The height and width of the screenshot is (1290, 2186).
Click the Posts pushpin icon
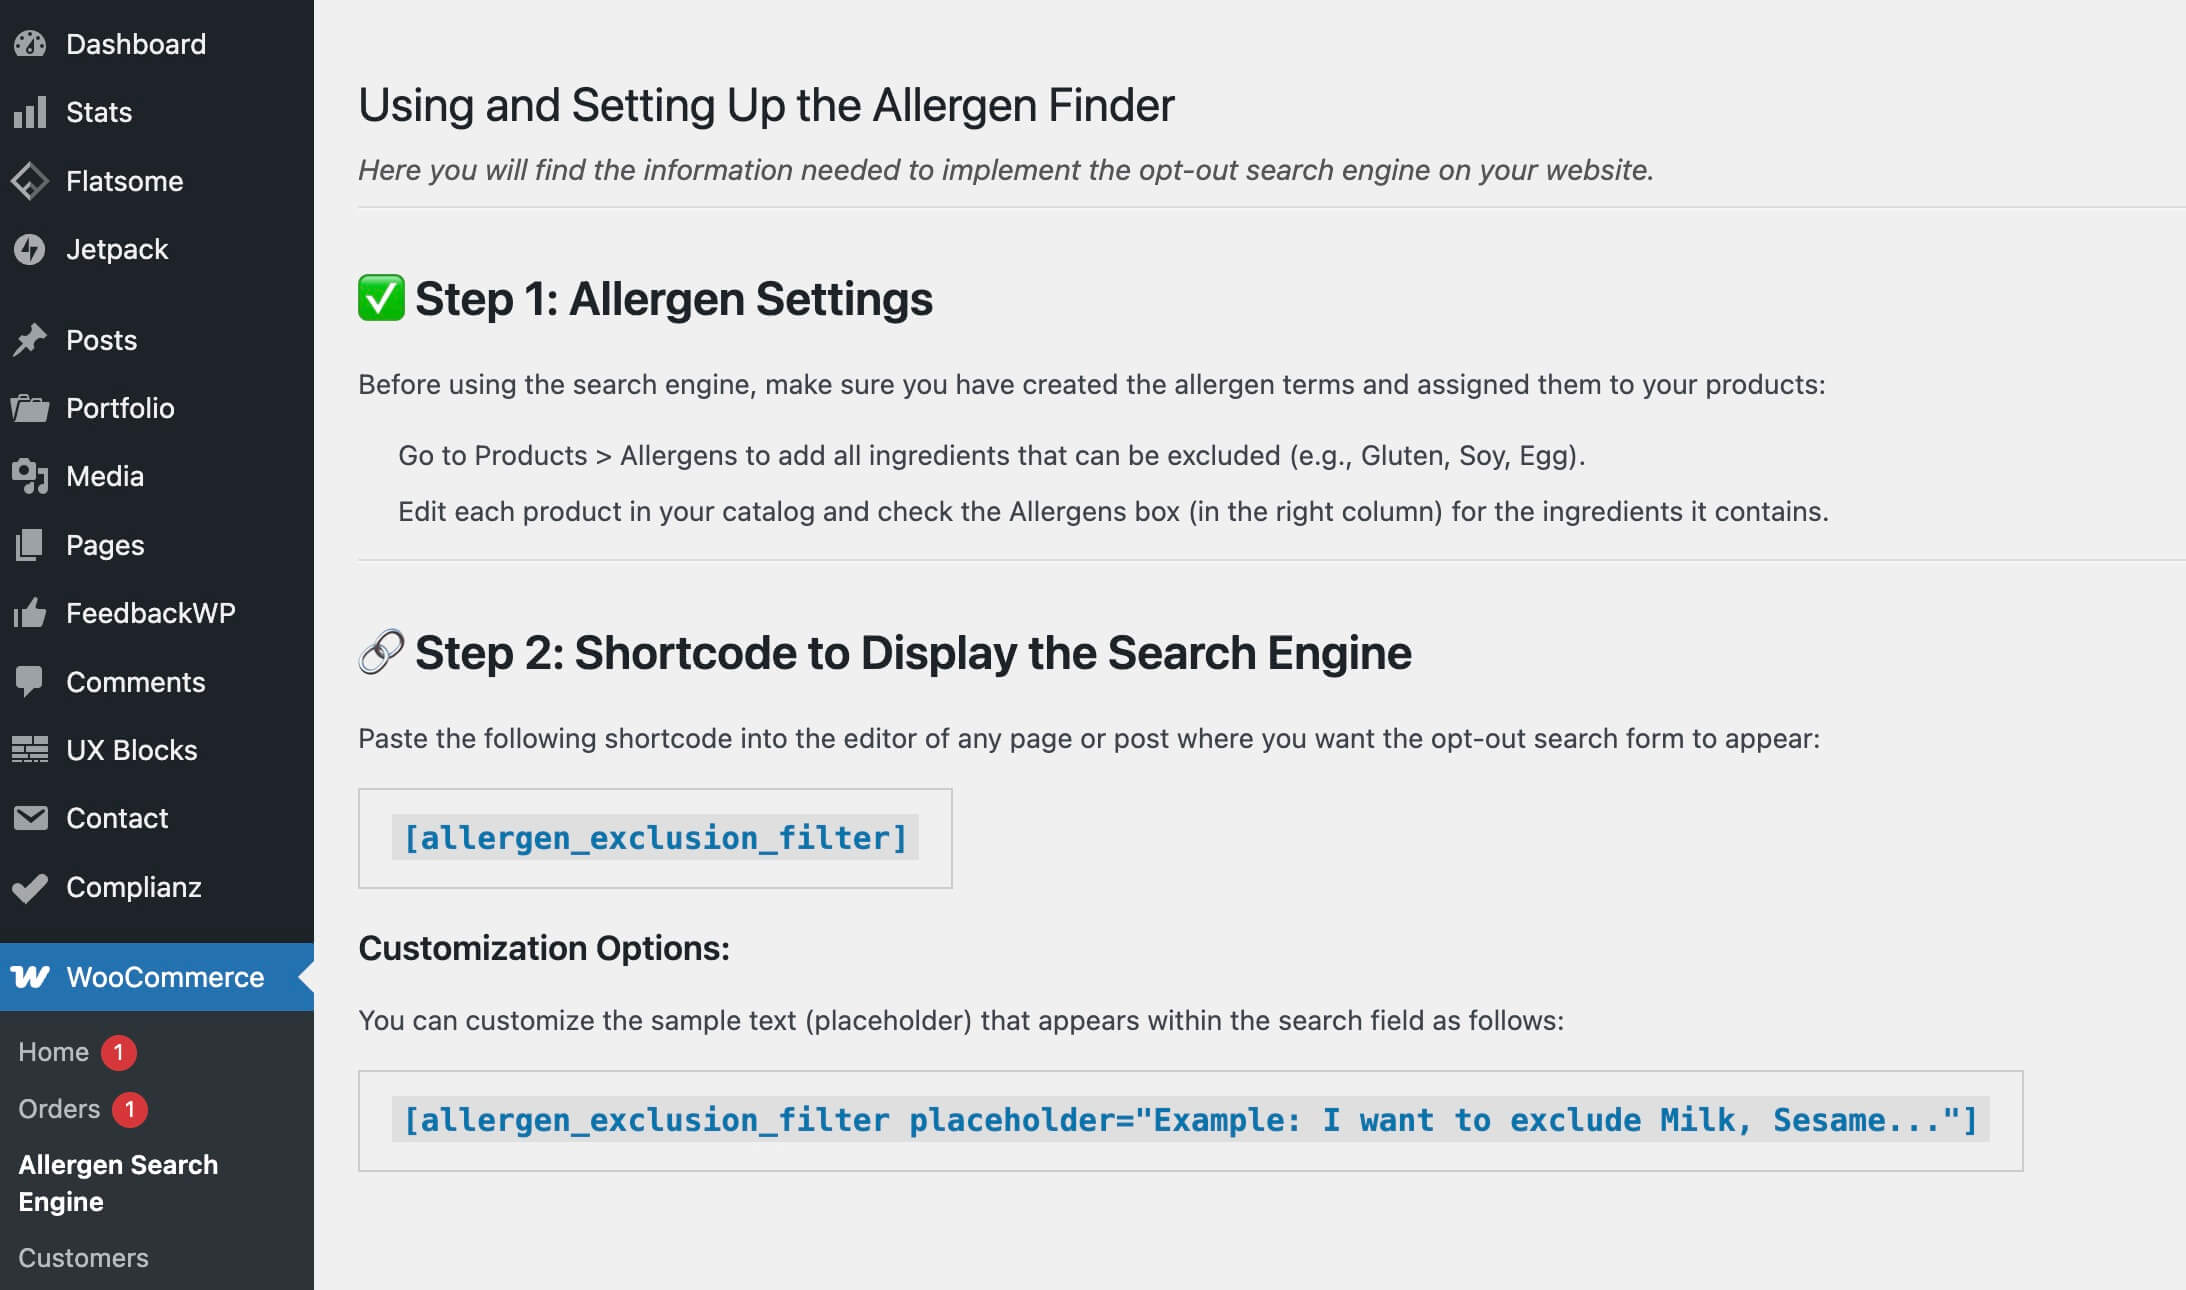coord(31,340)
